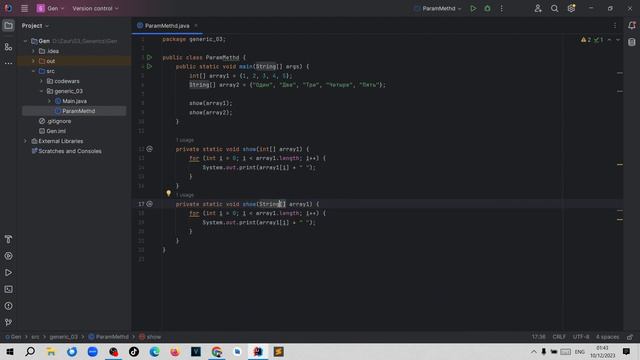Open the UTF-8 encoding selector
The image size is (640, 360).
point(581,337)
